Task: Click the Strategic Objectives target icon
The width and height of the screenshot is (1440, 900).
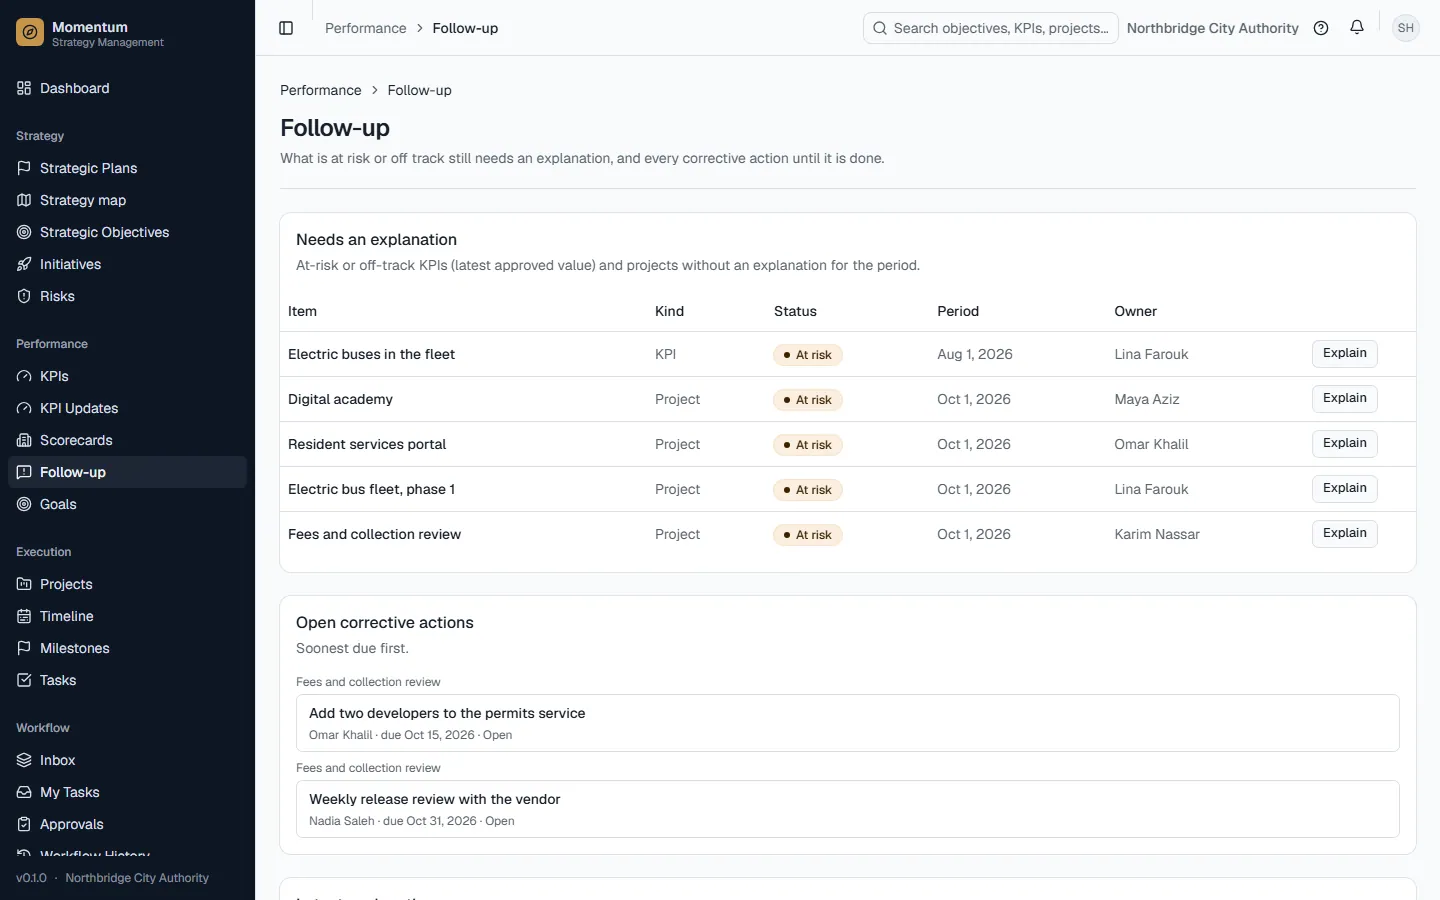Action: 24,232
